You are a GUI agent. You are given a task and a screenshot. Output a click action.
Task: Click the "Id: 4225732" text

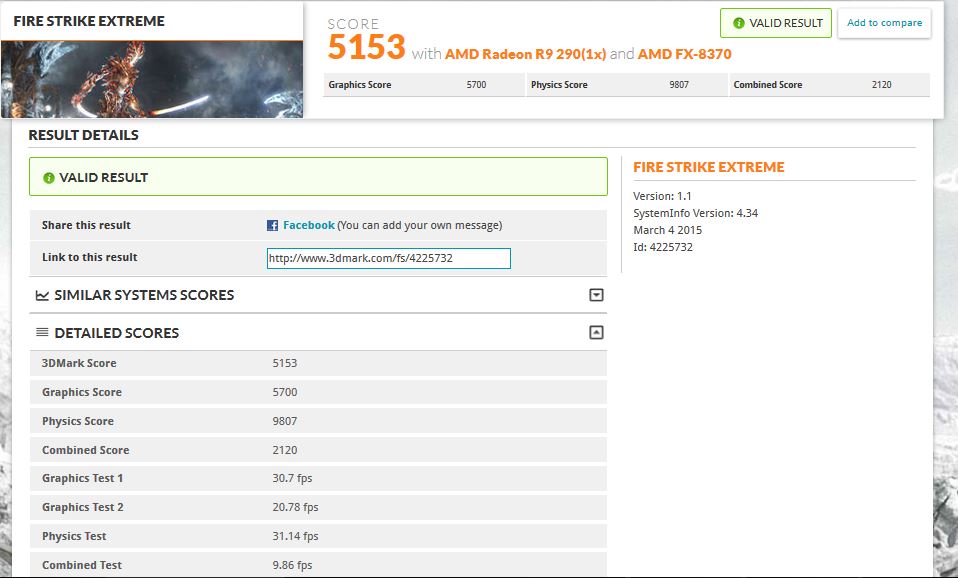(663, 247)
